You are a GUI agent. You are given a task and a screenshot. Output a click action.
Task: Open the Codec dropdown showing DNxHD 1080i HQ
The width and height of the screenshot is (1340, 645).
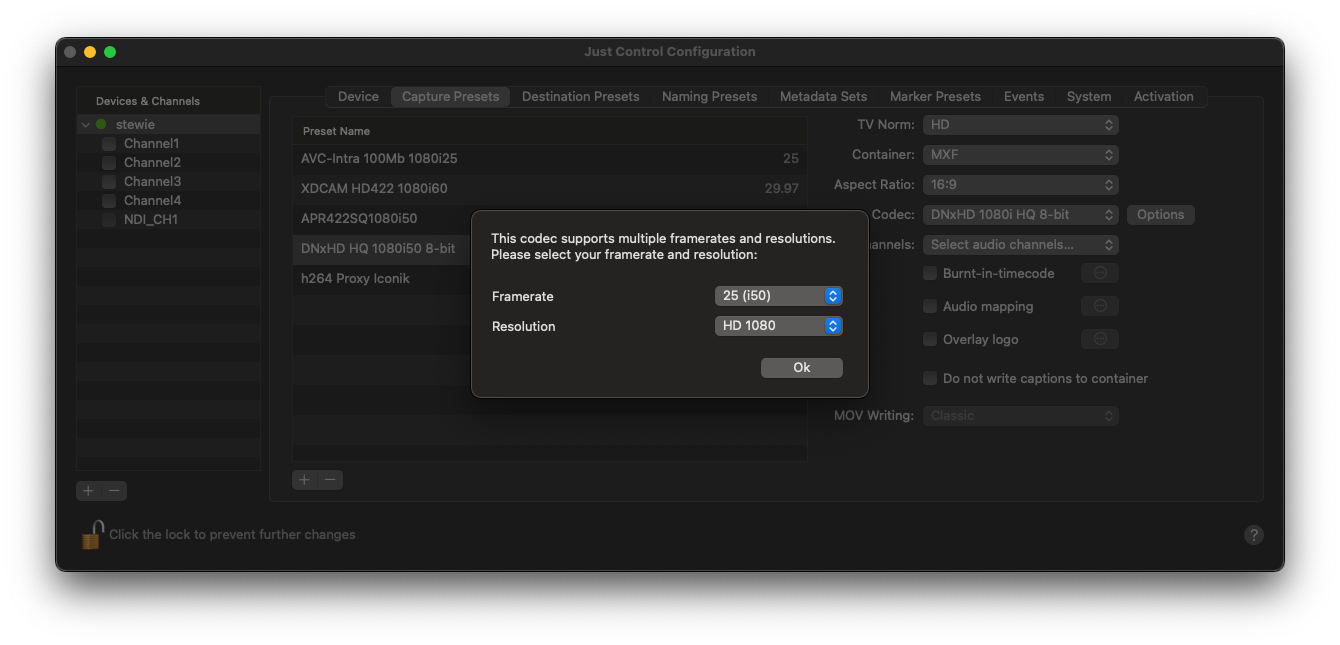pos(1021,215)
